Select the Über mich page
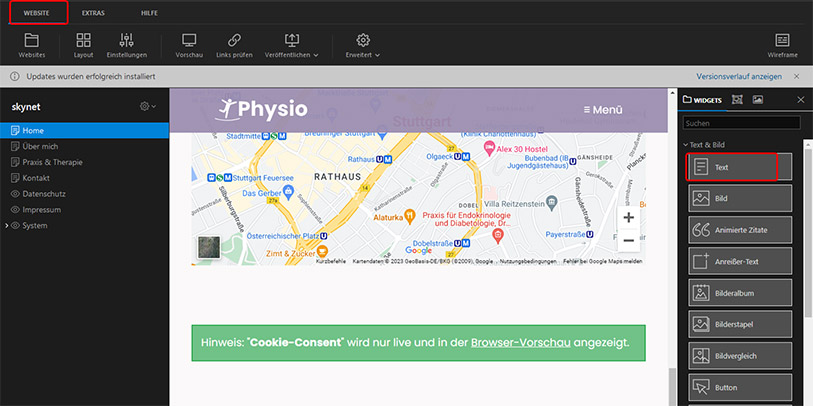 click(84, 146)
